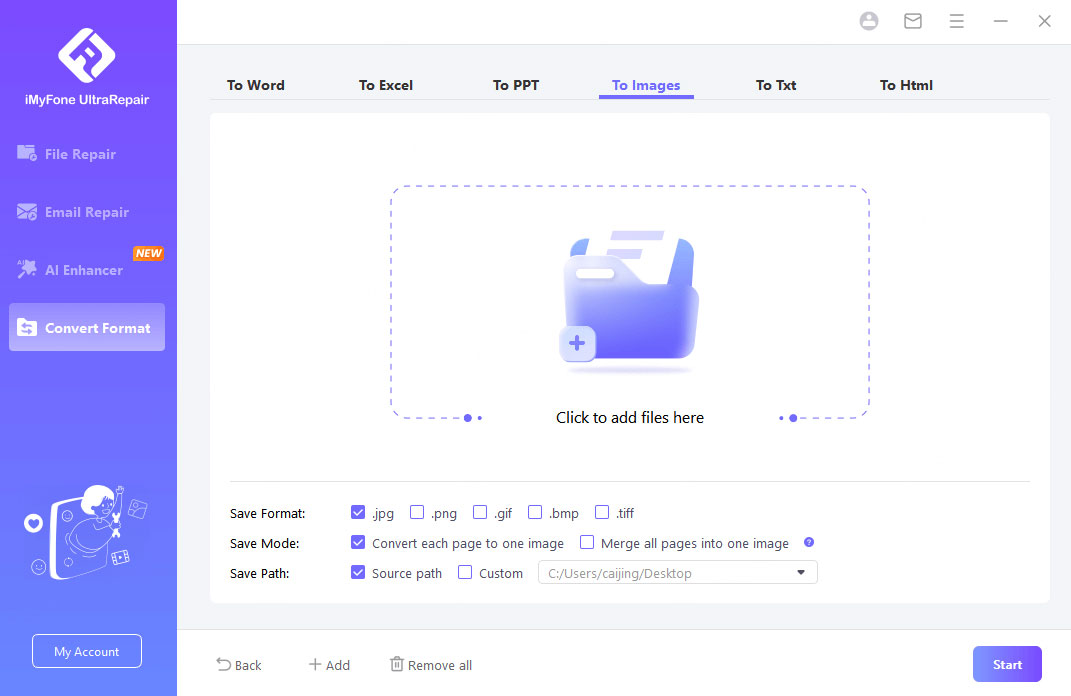Go Back using the bottom button
Viewport: 1071px width, 696px height.
[239, 665]
